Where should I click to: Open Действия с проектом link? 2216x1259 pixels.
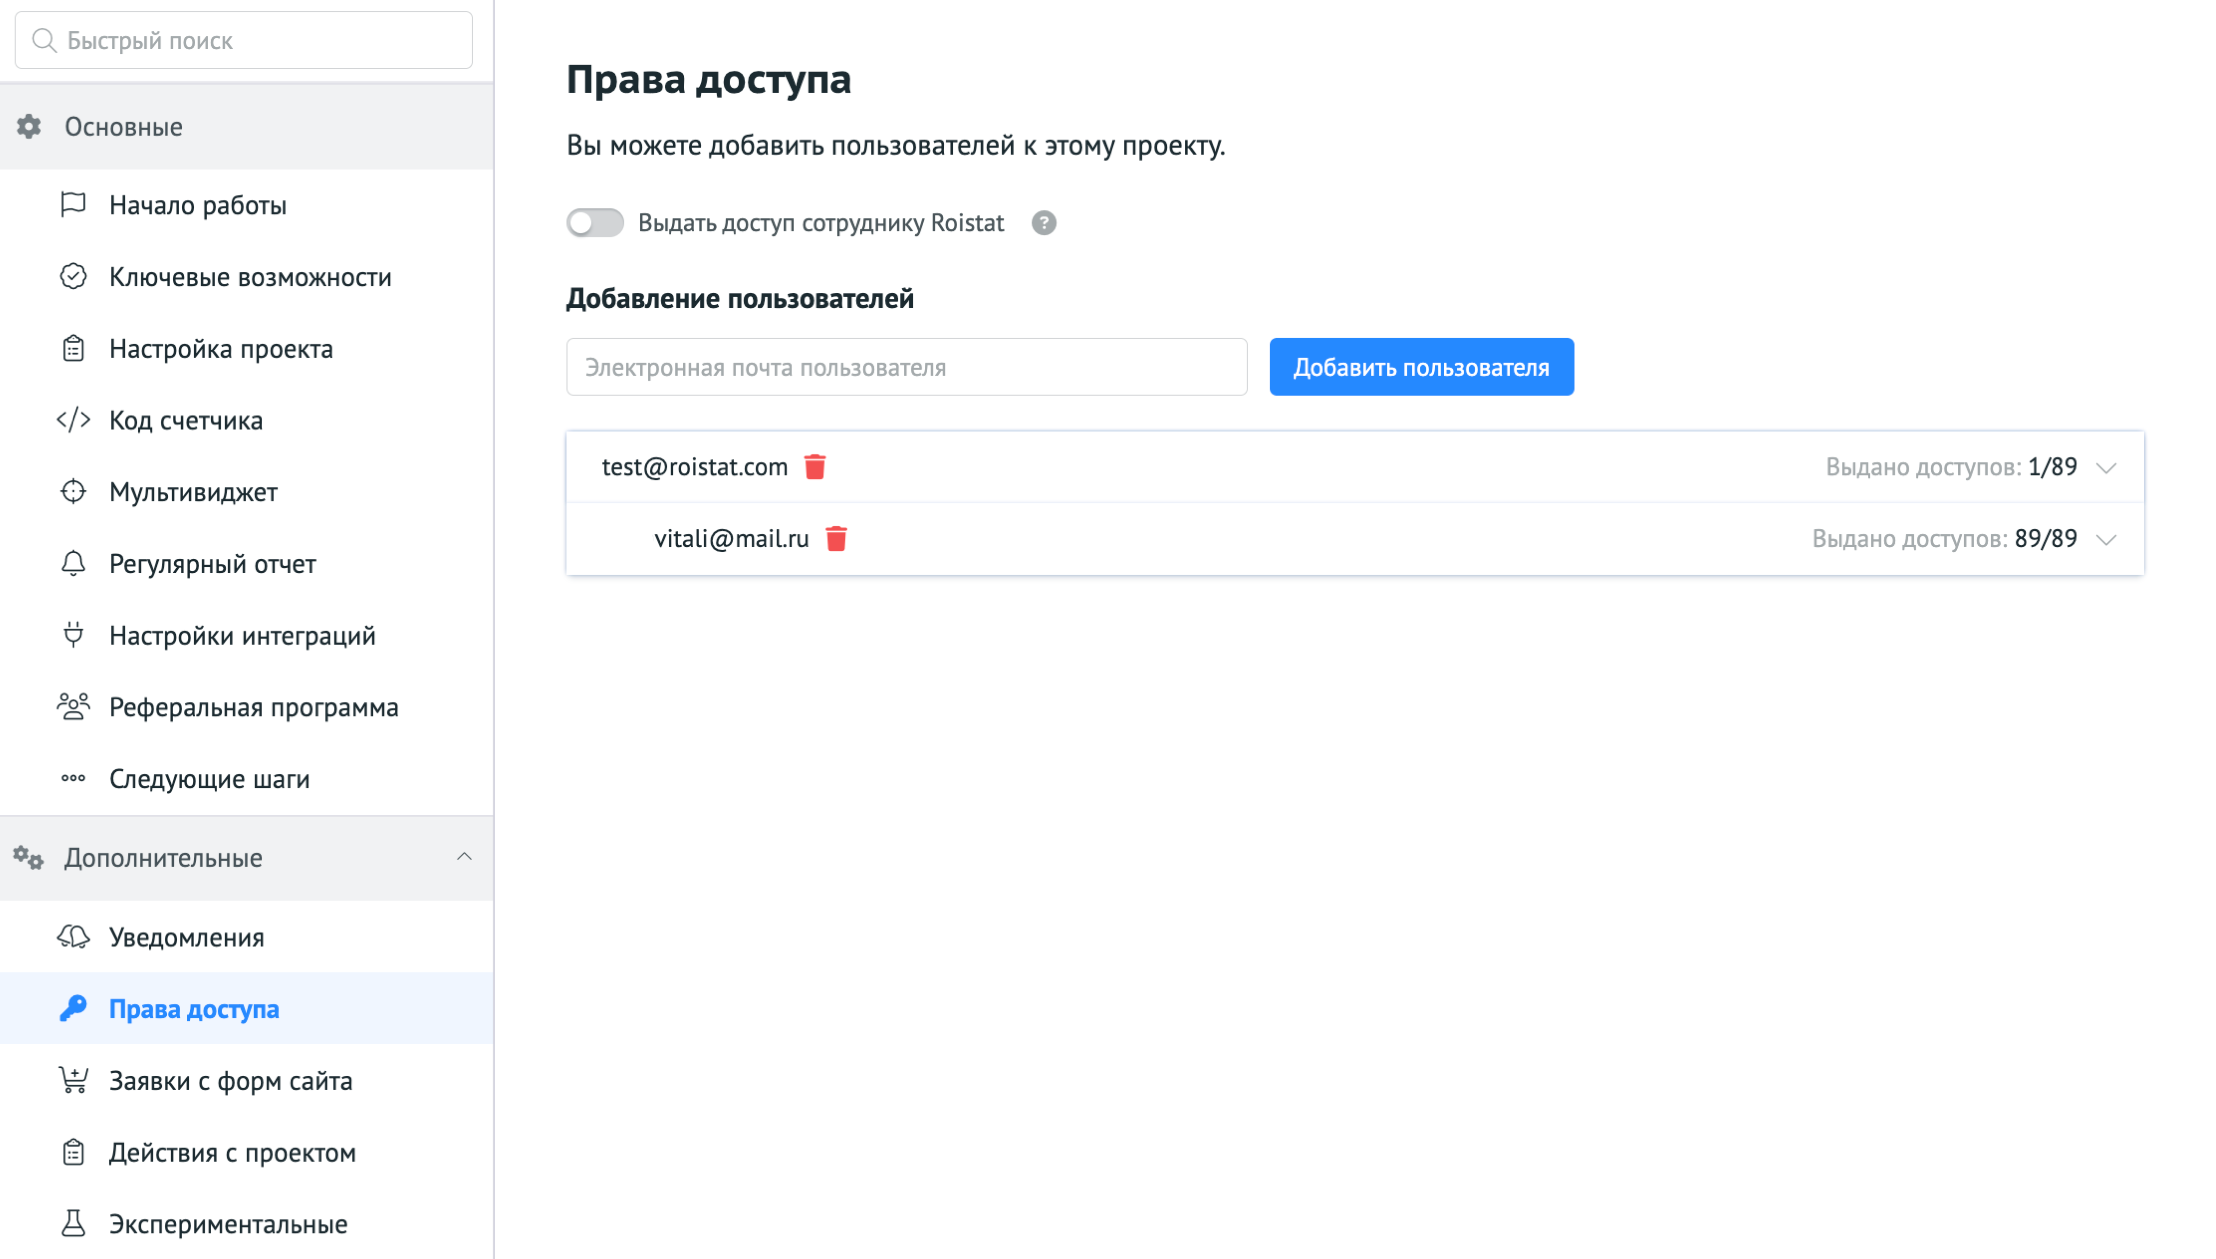[x=232, y=1153]
